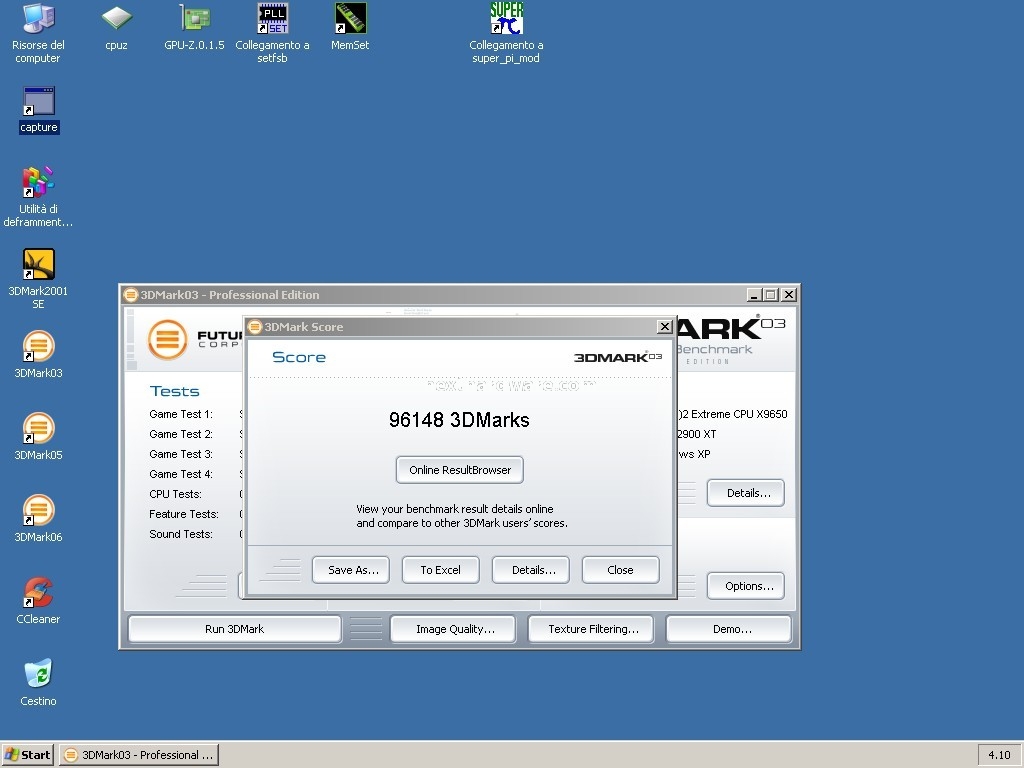Launch the Collegamento a setfsb shortcut
Image resolution: width=1024 pixels, height=768 pixels.
(x=272, y=33)
